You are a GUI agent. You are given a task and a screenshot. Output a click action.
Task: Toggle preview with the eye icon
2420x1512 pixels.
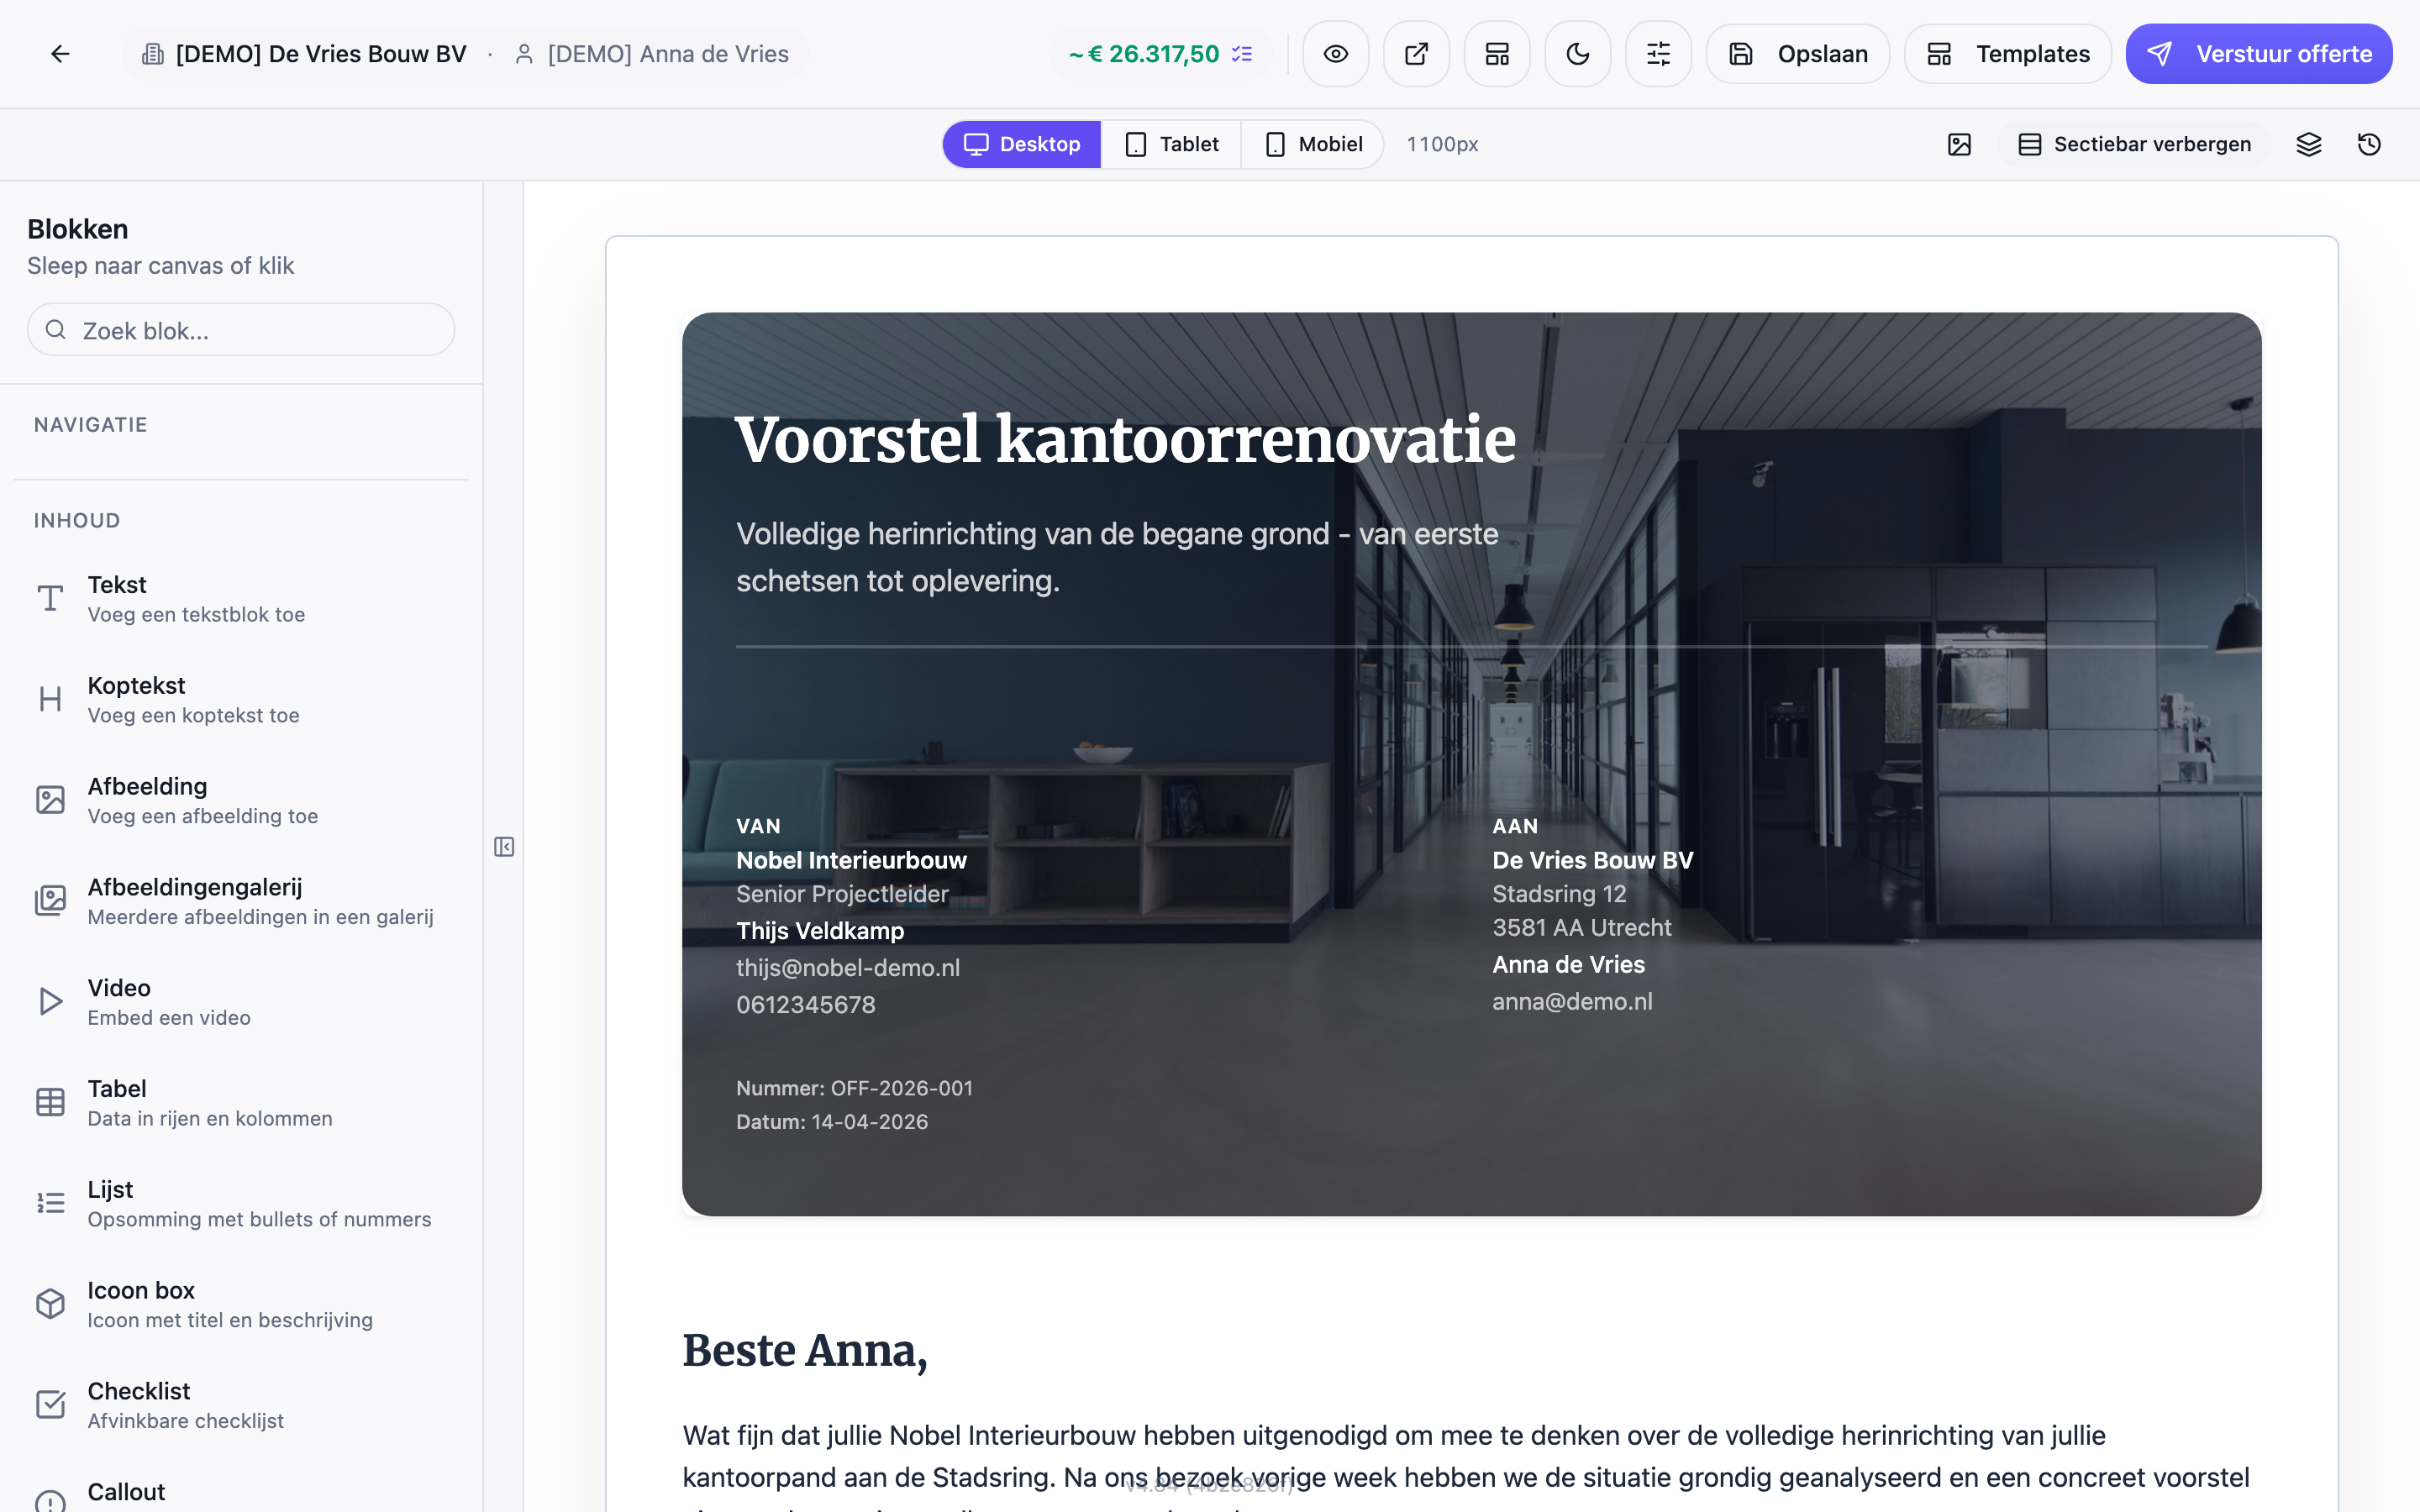1335,54
